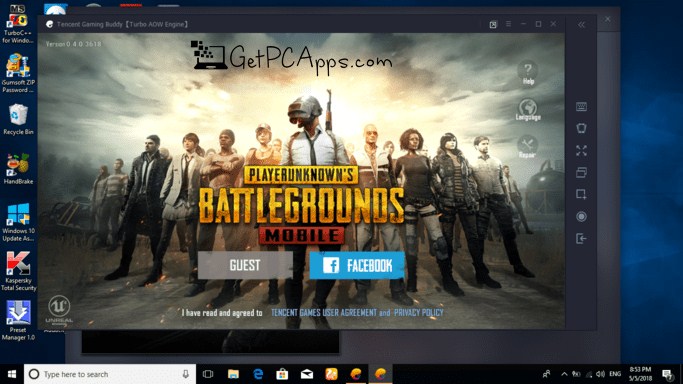The width and height of the screenshot is (683, 384).
Task: Select the Recycle Bin desktop icon
Action: [18, 119]
